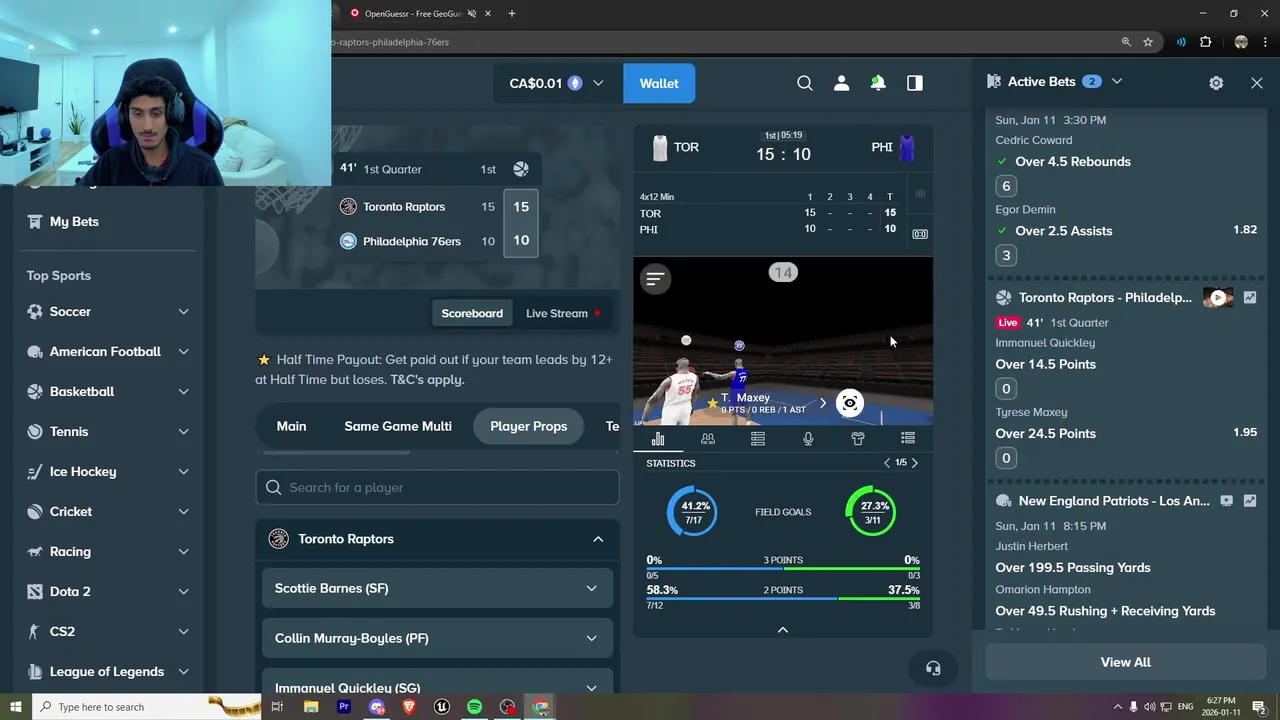Open File Explorer from the taskbar
The width and height of the screenshot is (1280, 720).
311,707
